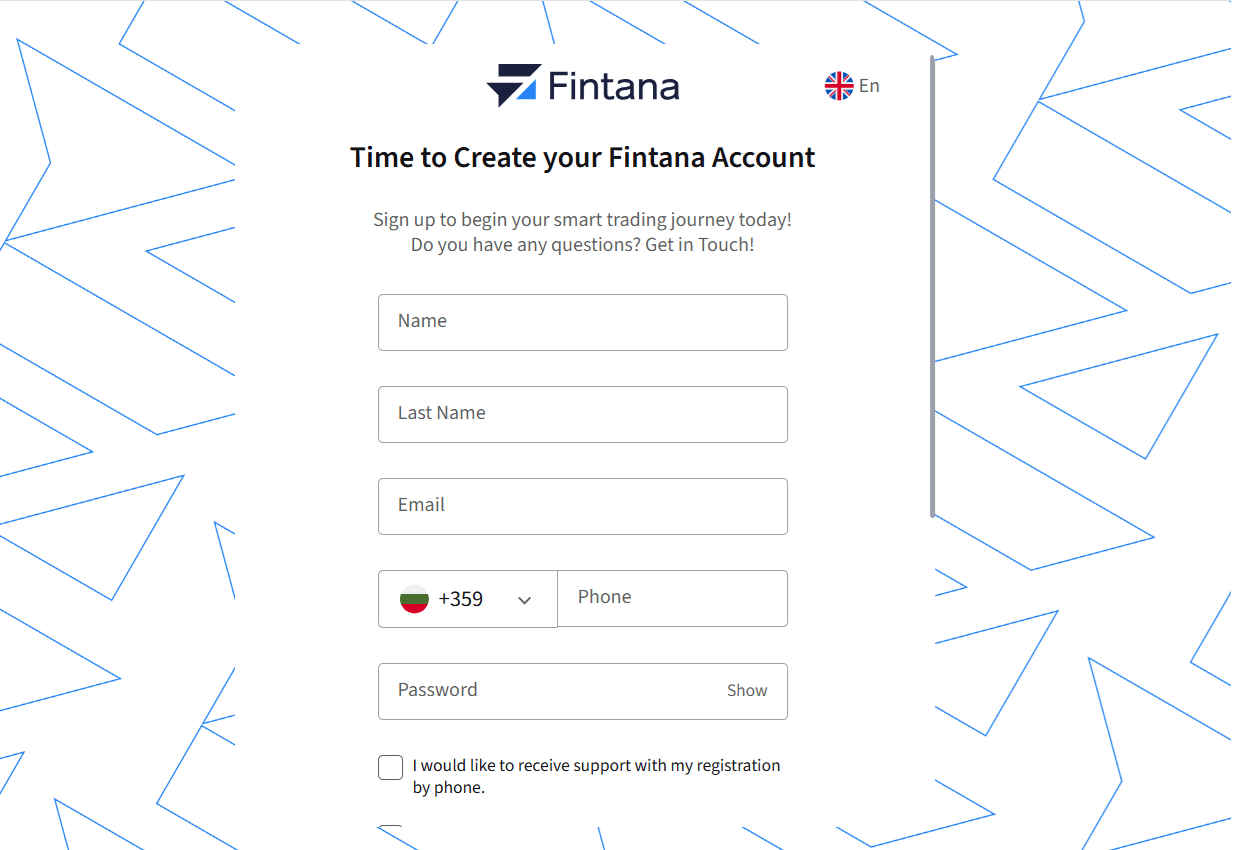1243x850 pixels.
Task: Expand the country code chevron arrow
Action: [x=524, y=600]
